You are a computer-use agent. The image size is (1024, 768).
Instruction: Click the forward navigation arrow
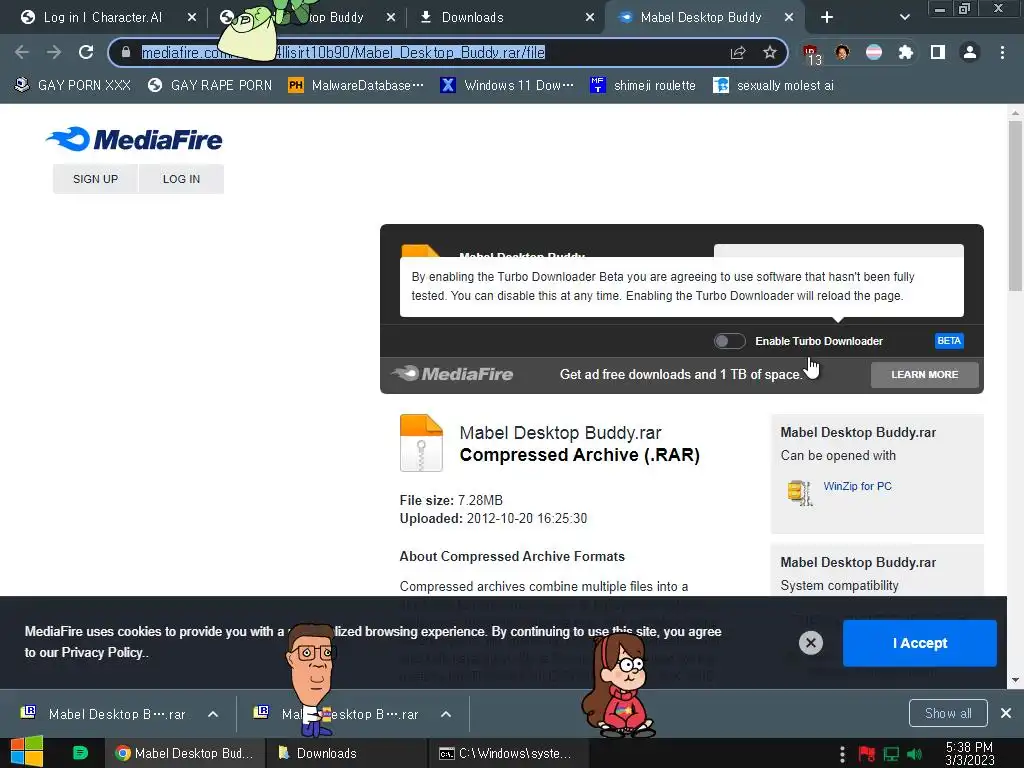pos(54,52)
